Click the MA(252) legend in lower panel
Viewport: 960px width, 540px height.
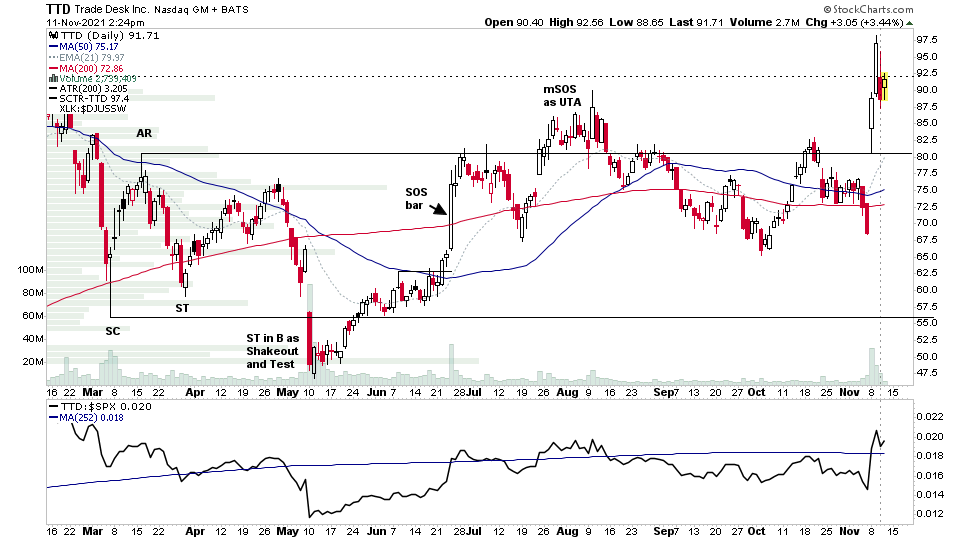(86, 418)
